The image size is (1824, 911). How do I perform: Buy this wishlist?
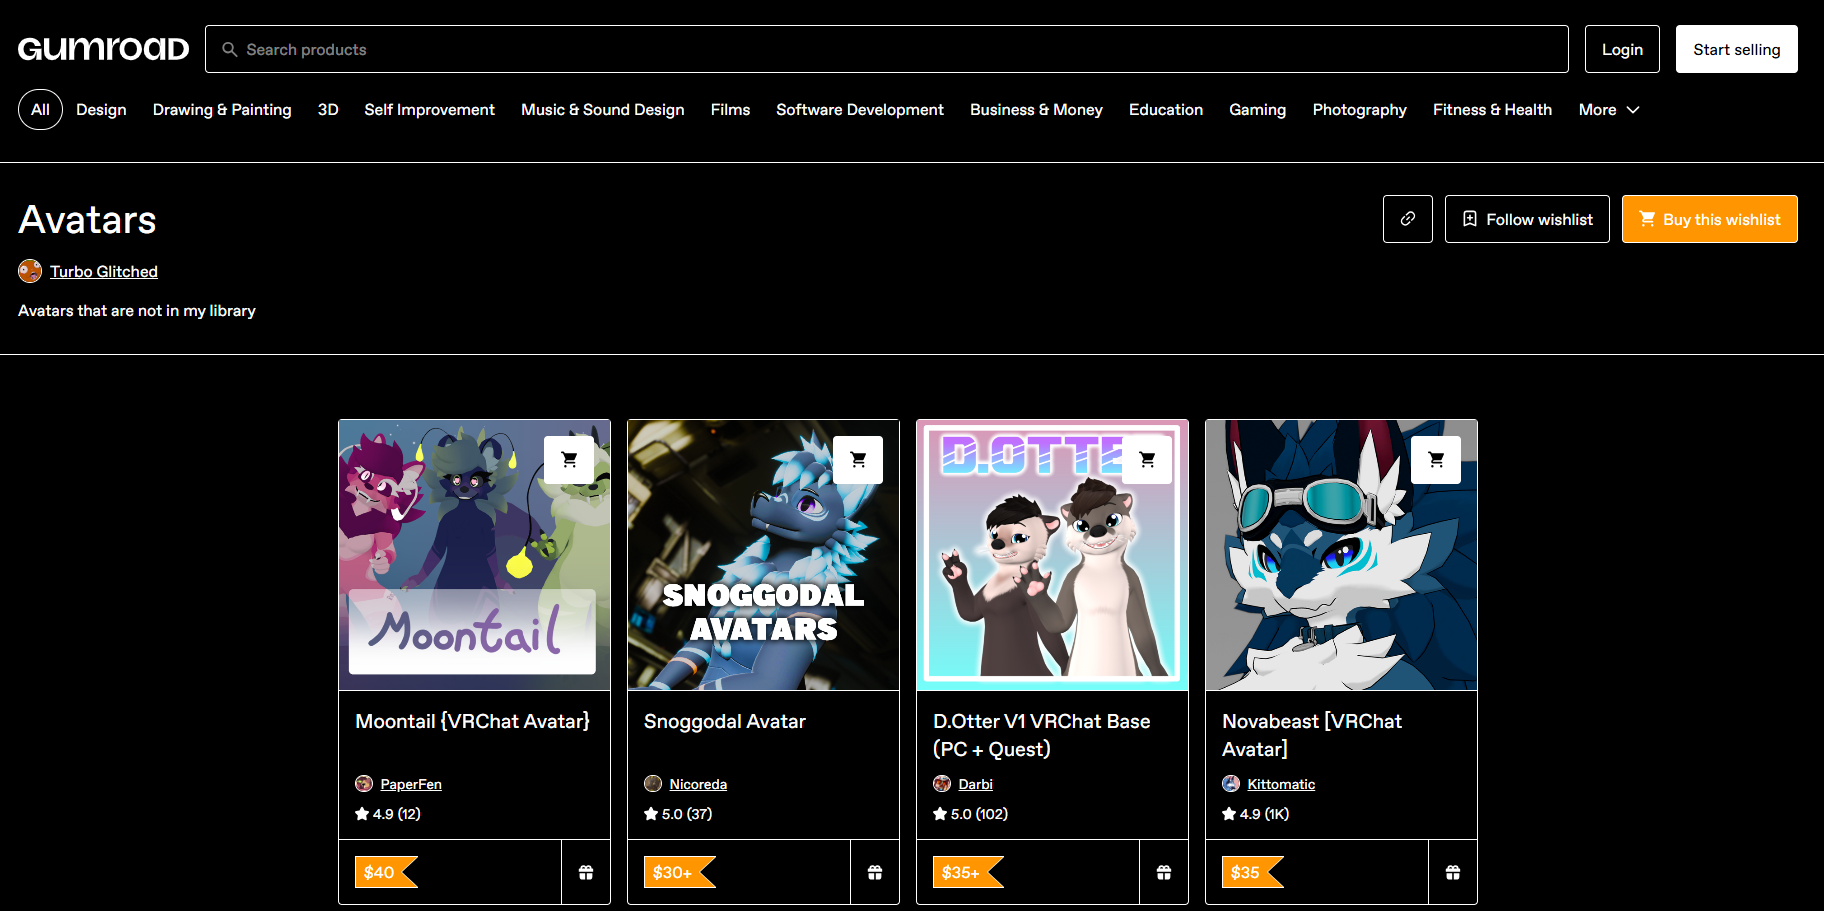click(1710, 219)
